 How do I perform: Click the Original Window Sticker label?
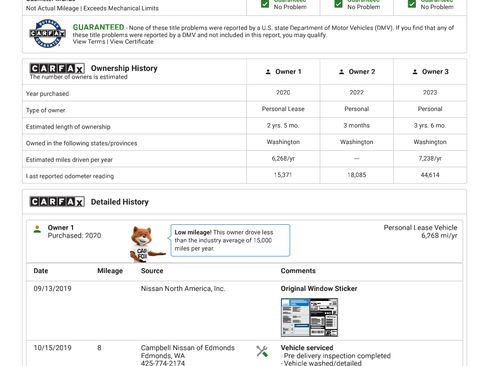[319, 289]
